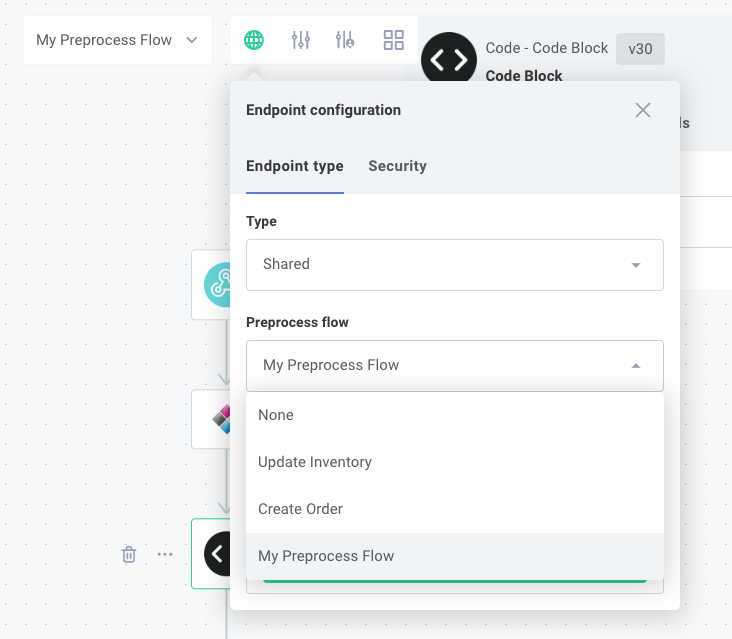732x639 pixels.
Task: Click the black Code Block icon in header
Action: click(x=449, y=58)
